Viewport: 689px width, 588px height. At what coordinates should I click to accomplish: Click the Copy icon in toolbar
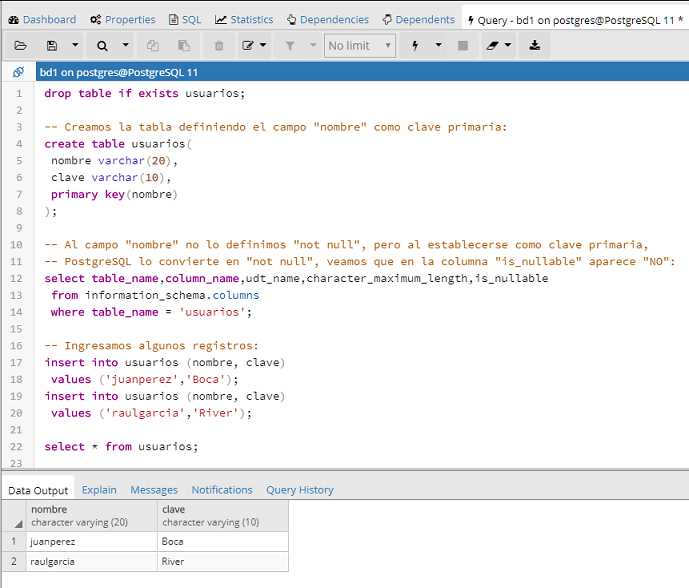152,45
